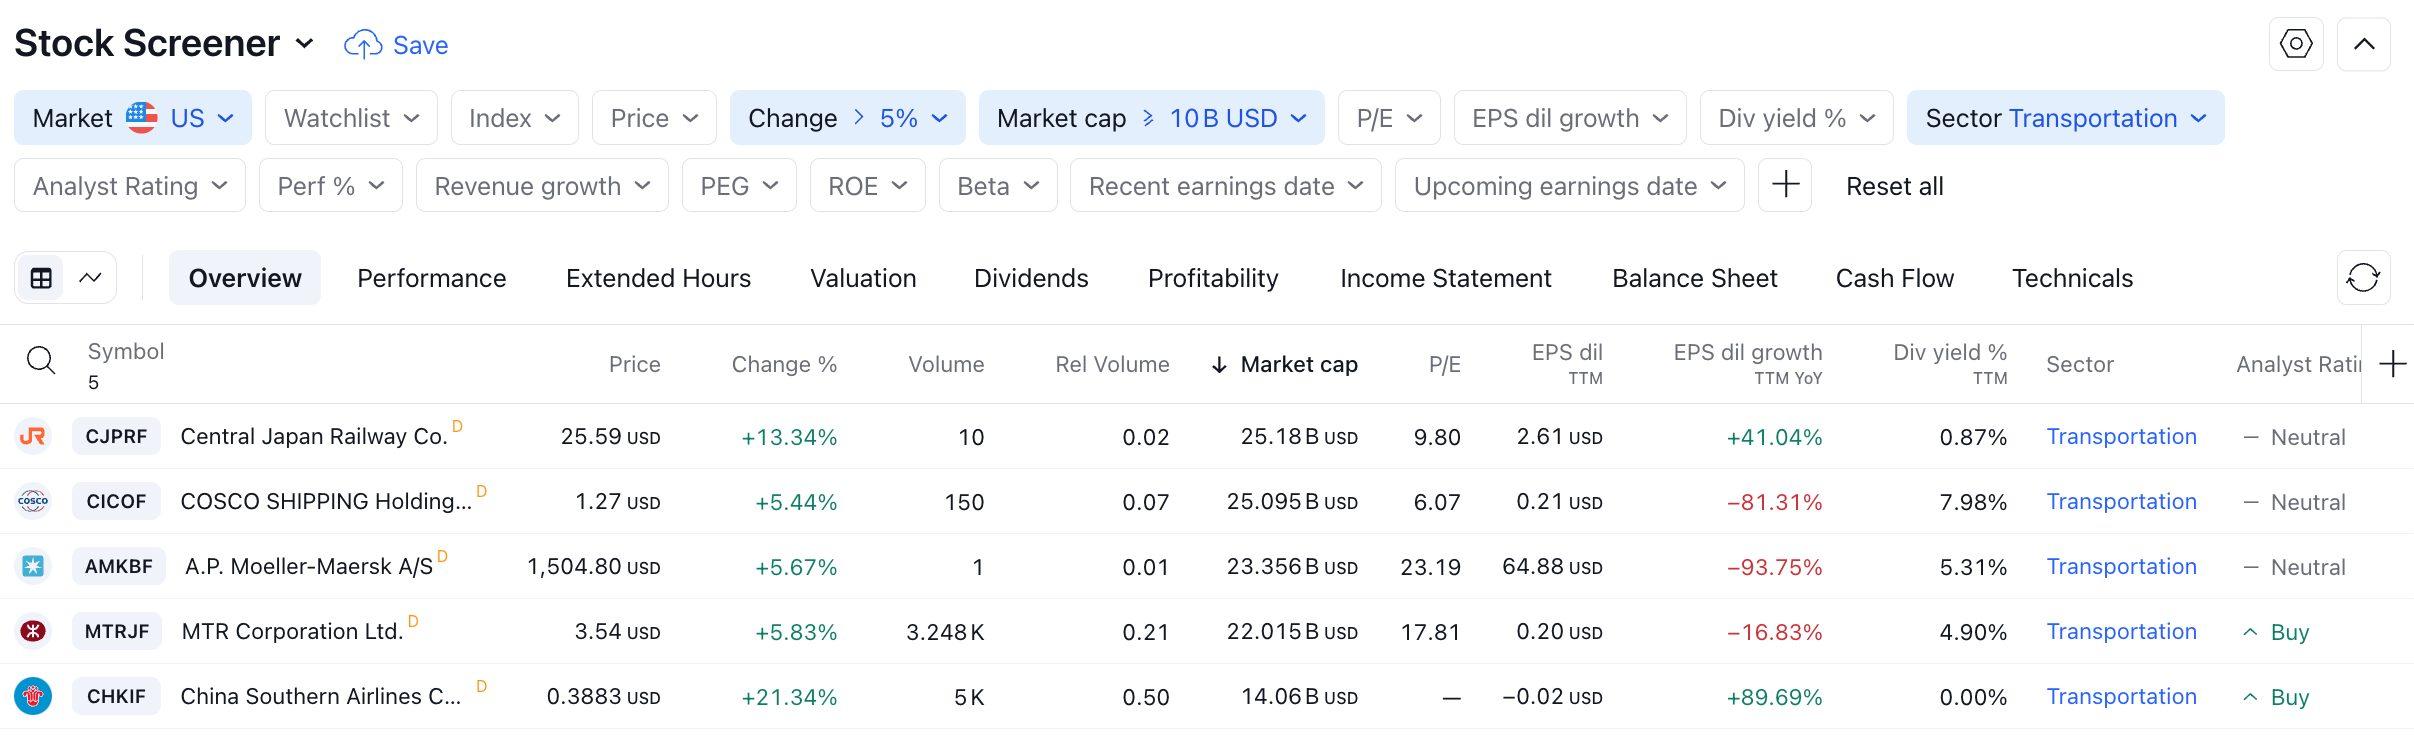Click the Buy rating arrow for CHKIF
Image resolution: width=2414 pixels, height=738 pixels.
click(x=2250, y=697)
